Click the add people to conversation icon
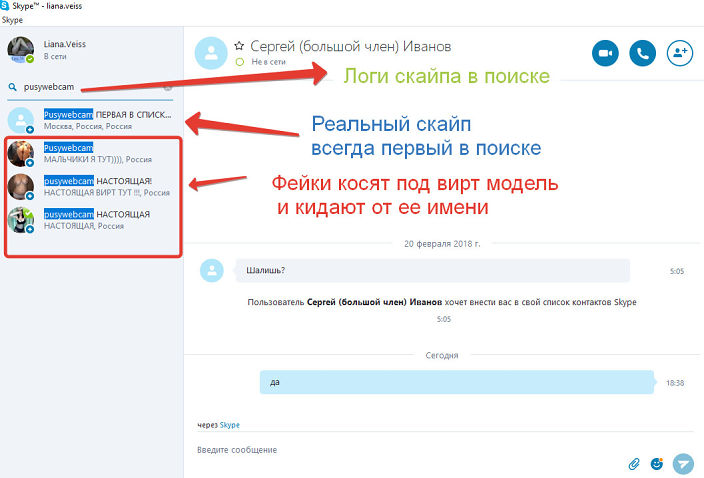This screenshot has width=704, height=478. tap(682, 53)
